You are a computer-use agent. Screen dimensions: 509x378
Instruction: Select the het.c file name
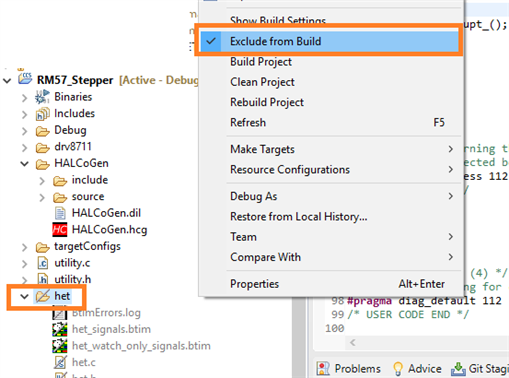[x=84, y=362]
